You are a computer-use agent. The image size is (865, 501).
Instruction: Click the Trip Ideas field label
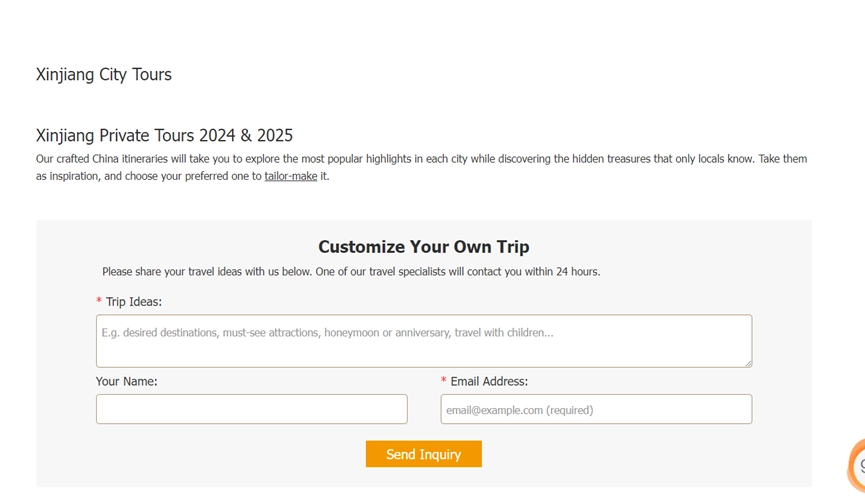point(134,302)
